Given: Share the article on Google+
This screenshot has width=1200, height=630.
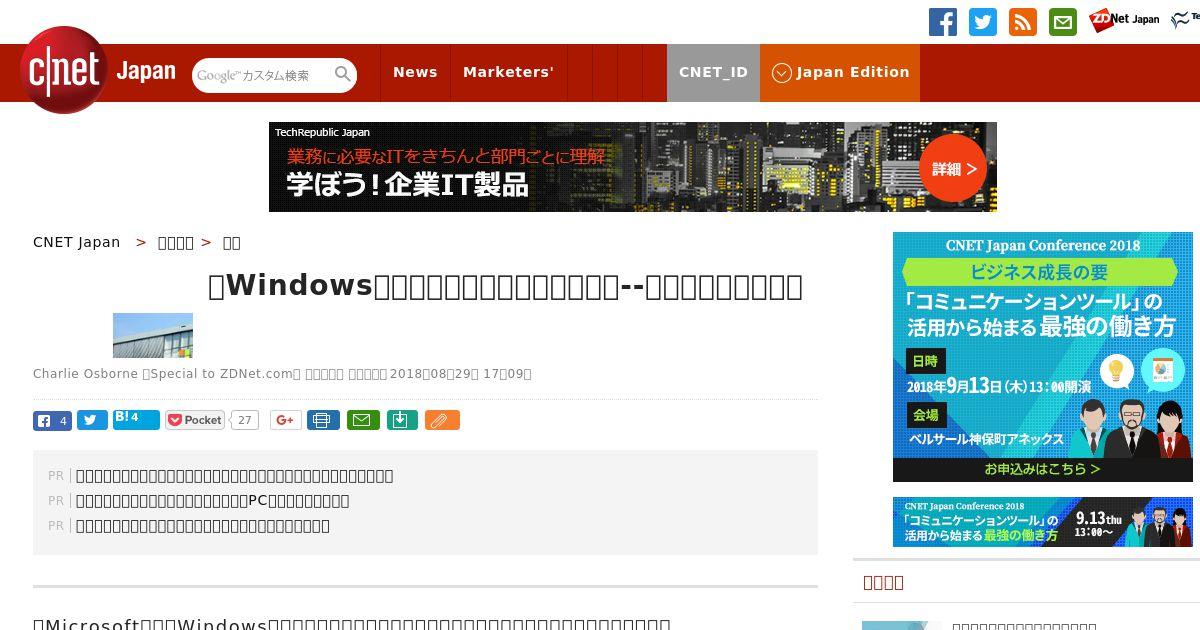Looking at the screenshot, I should 285,420.
